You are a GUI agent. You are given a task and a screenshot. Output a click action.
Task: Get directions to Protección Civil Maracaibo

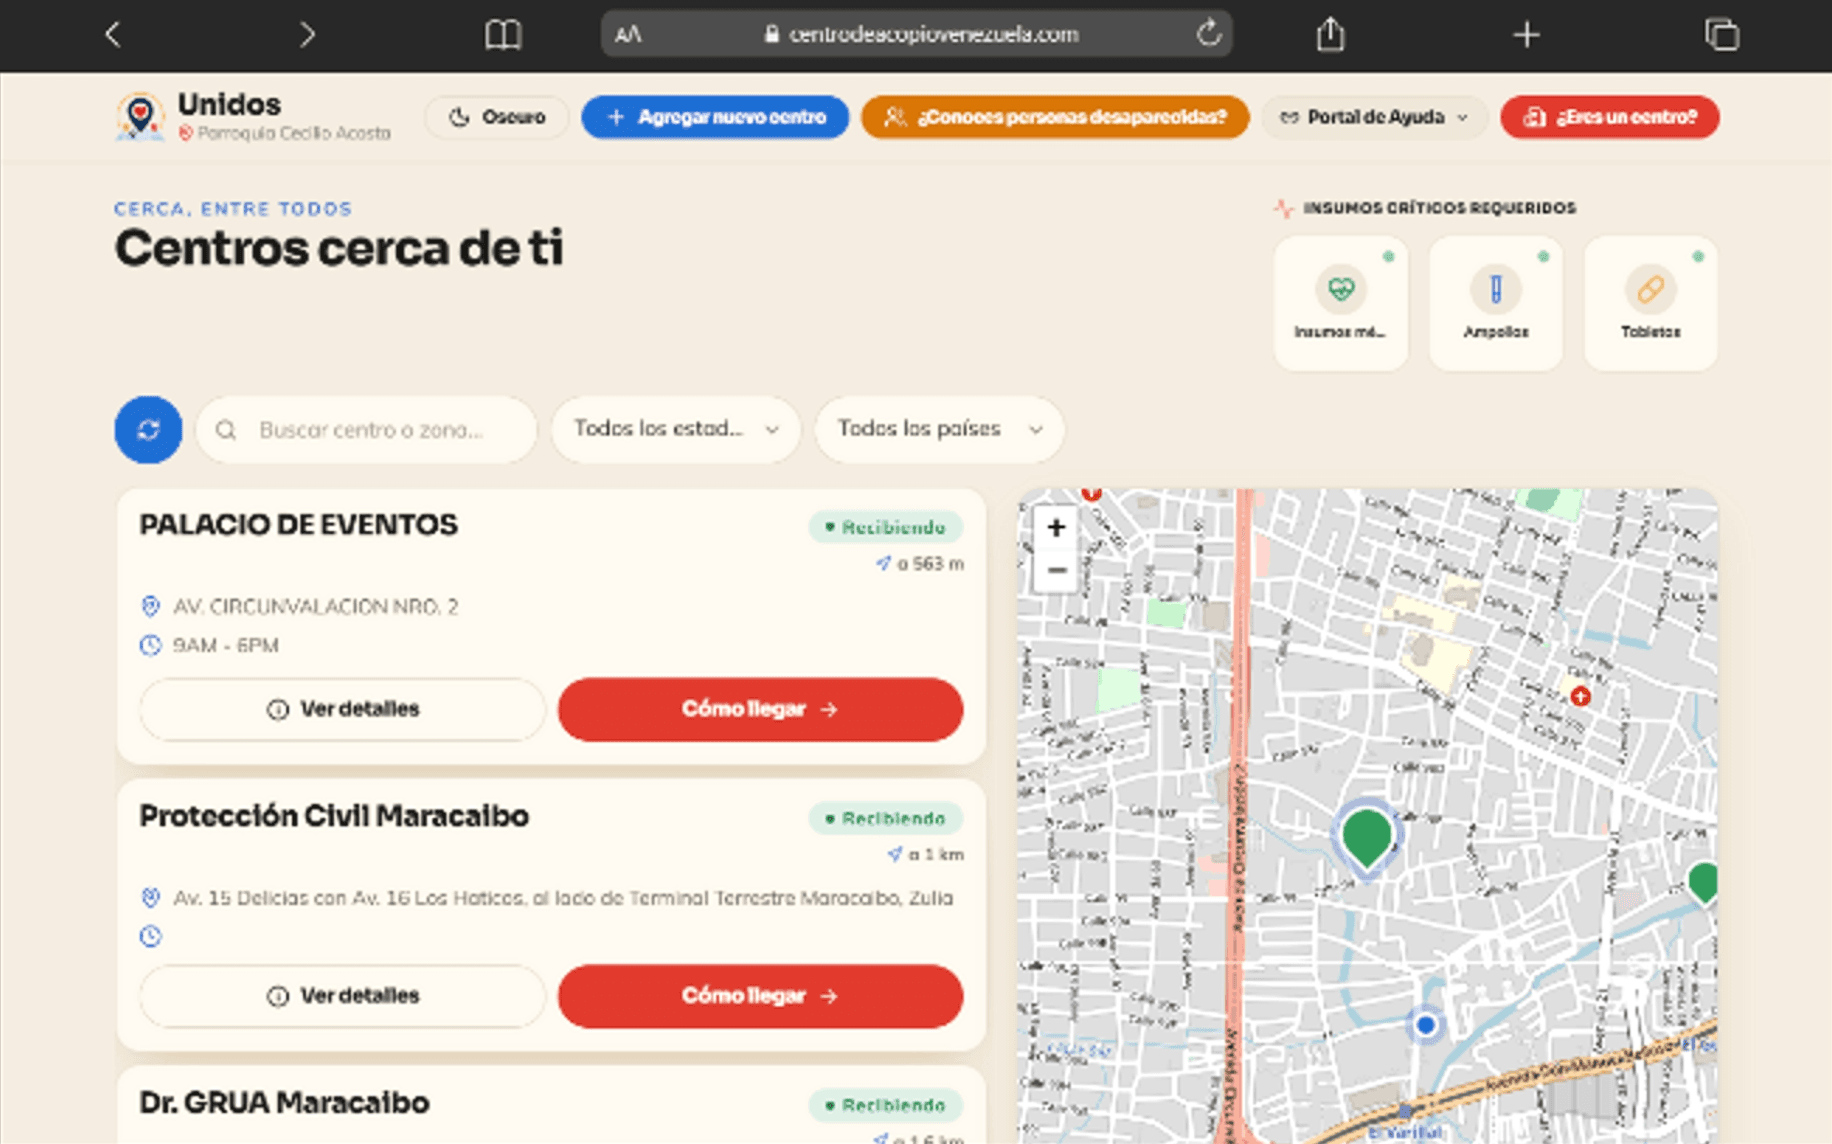(x=760, y=996)
